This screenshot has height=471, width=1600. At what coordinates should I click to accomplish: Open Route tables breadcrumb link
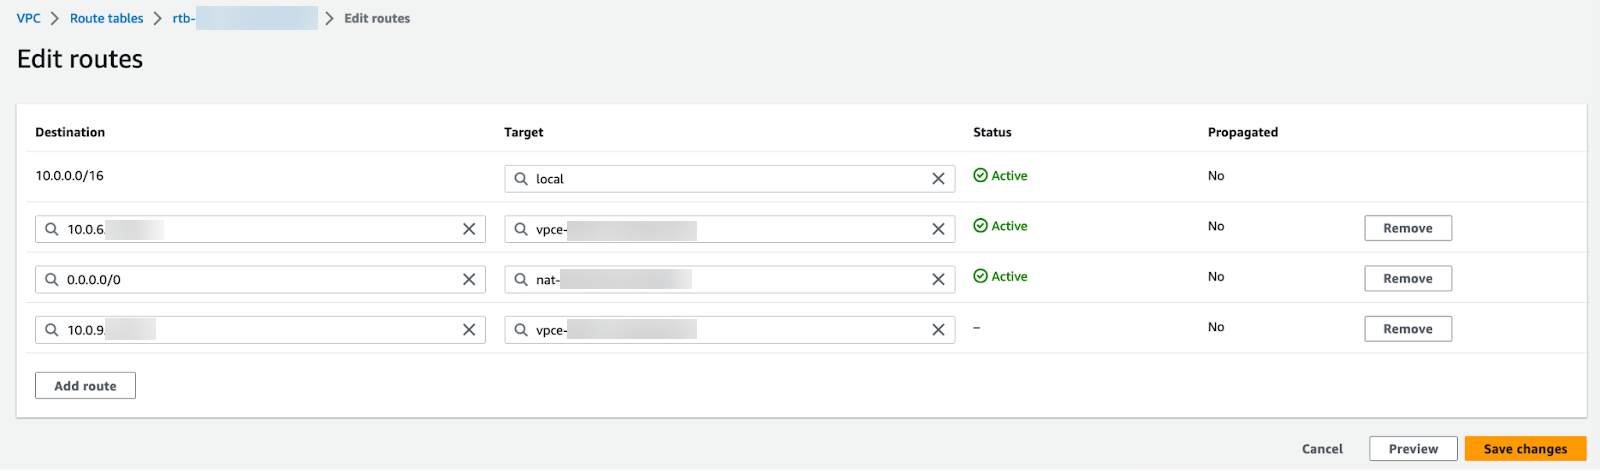pyautogui.click(x=107, y=18)
